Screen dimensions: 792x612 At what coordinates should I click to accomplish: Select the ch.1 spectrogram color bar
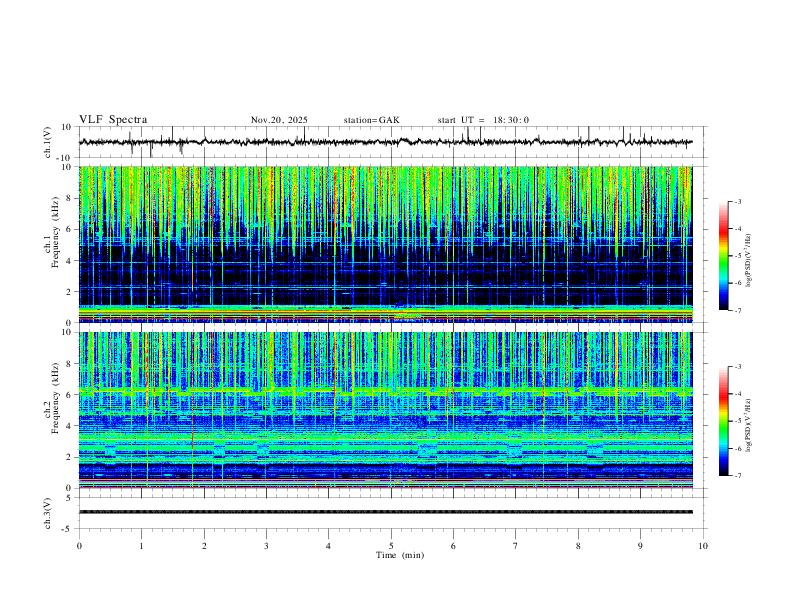click(x=724, y=255)
